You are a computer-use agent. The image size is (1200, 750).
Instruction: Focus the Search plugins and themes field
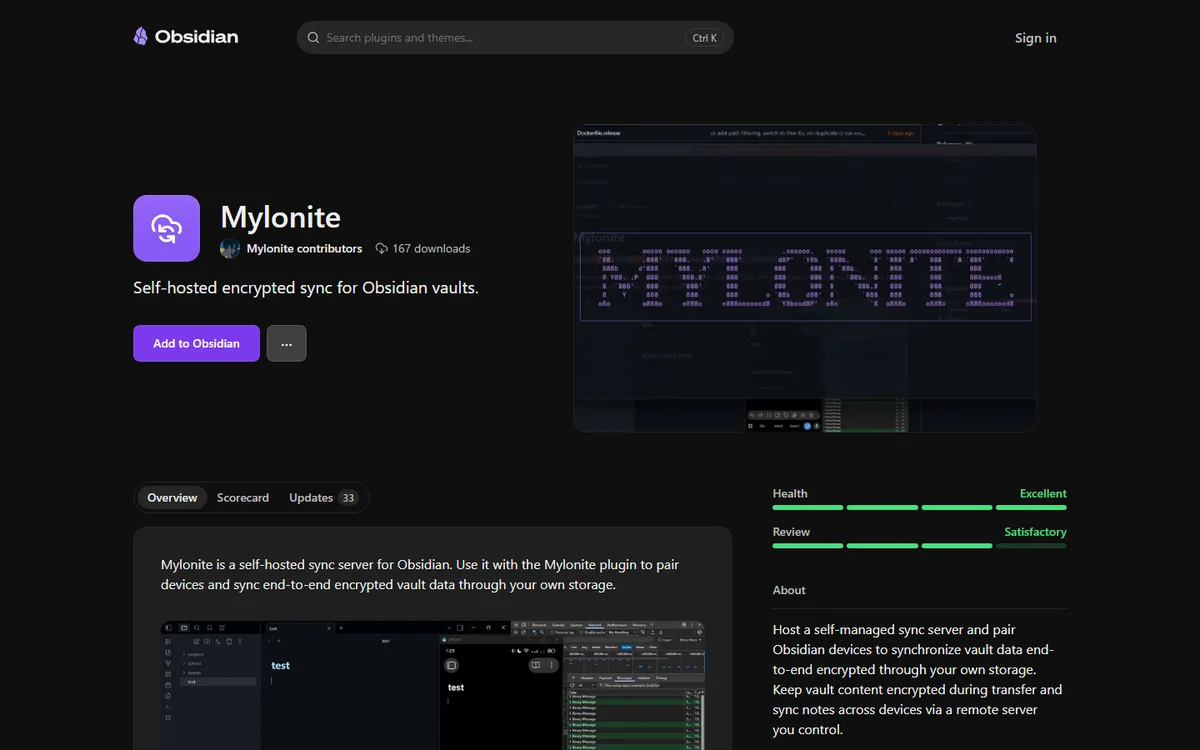[515, 38]
